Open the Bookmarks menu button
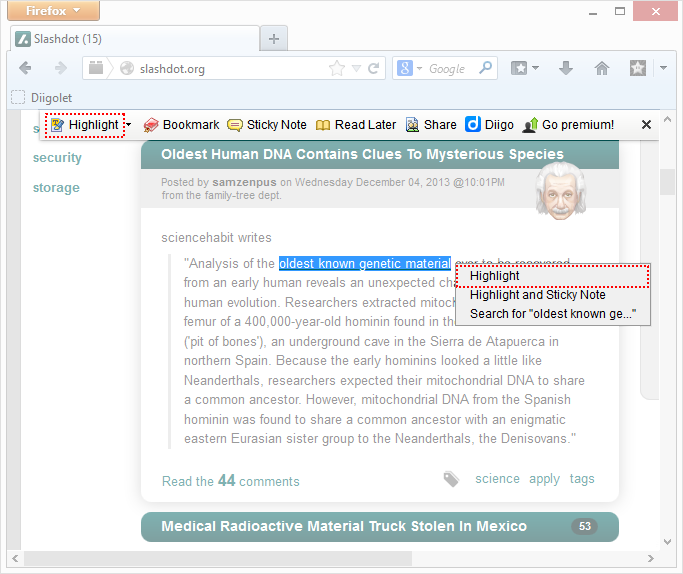 [x=524, y=68]
